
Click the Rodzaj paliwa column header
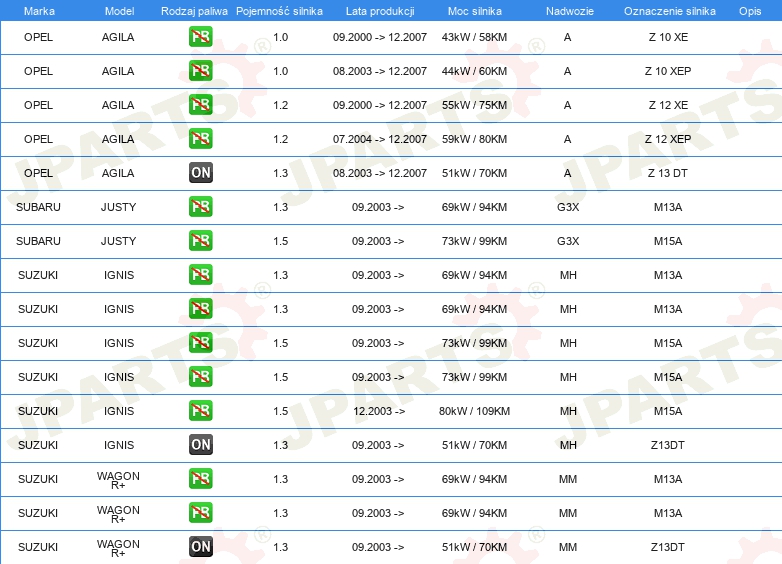[x=194, y=11]
